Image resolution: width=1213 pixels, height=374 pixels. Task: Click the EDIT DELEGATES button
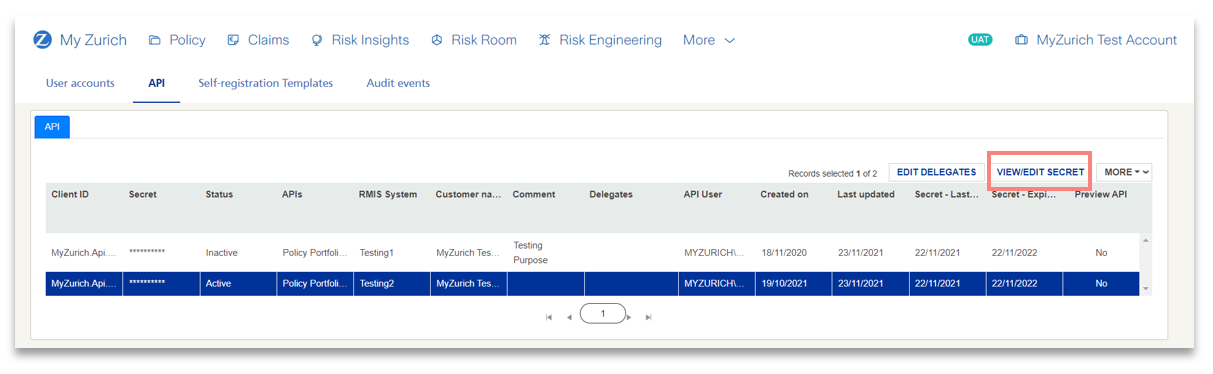tap(936, 172)
